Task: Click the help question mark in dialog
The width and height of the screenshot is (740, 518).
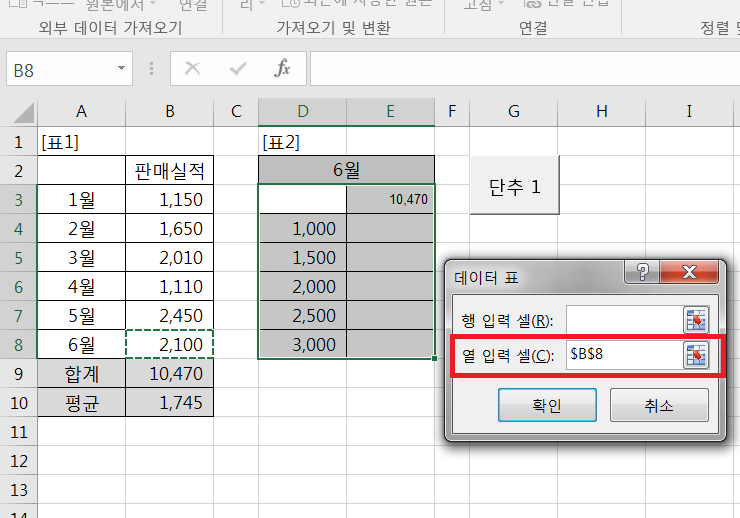Action: pyautogui.click(x=641, y=273)
